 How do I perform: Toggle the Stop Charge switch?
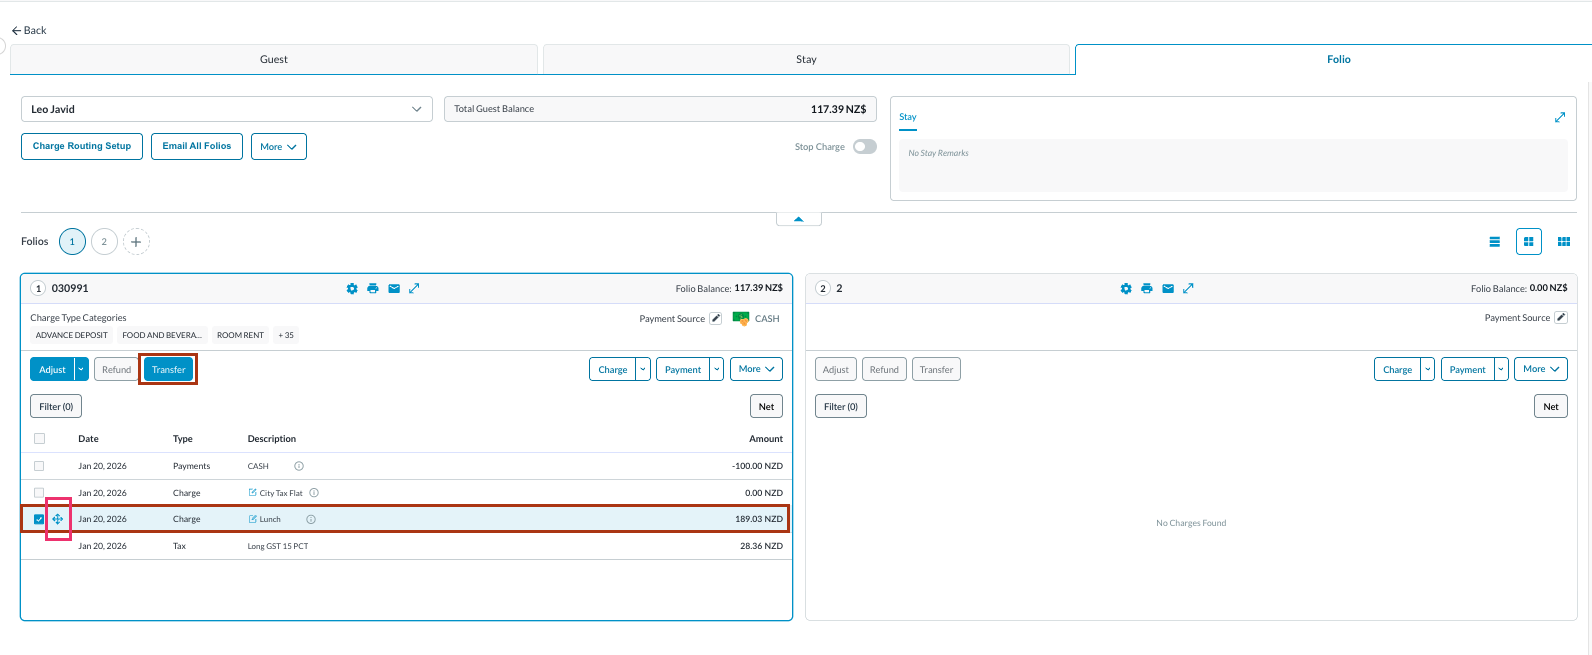pos(864,147)
